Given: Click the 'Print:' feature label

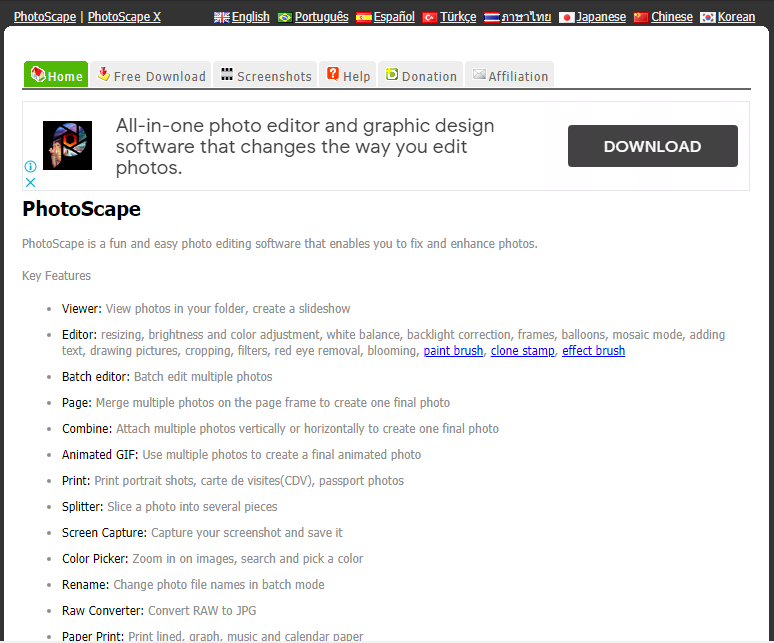Looking at the screenshot, I should point(76,481).
